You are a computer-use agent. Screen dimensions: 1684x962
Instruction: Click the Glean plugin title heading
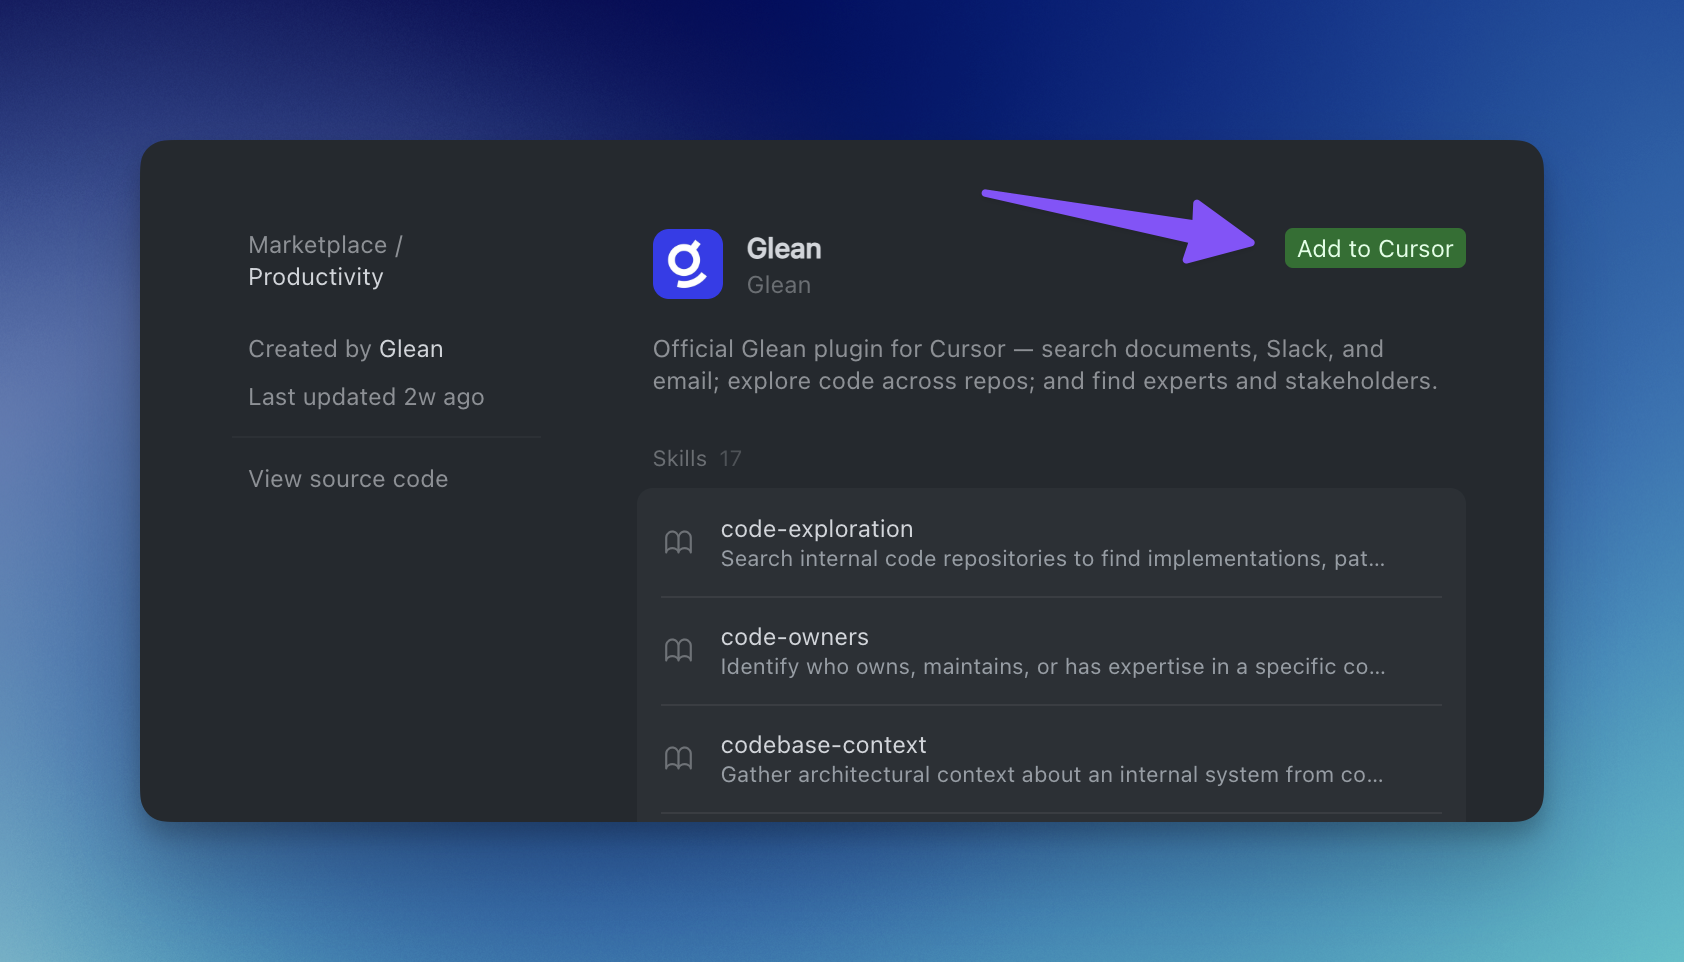(784, 248)
